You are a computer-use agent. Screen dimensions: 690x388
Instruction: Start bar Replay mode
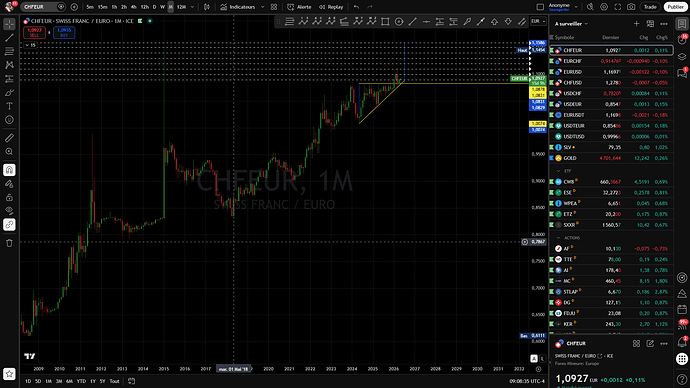pos(331,7)
